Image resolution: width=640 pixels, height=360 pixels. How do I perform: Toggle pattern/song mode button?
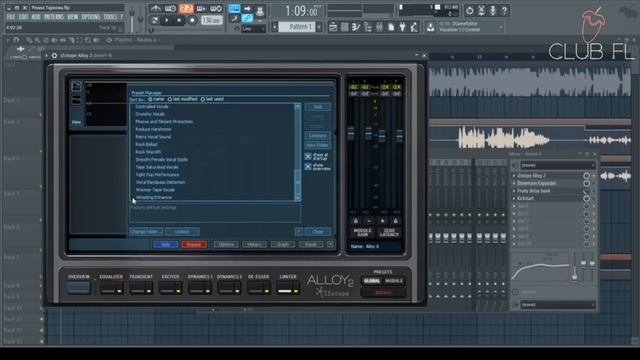pos(155,20)
